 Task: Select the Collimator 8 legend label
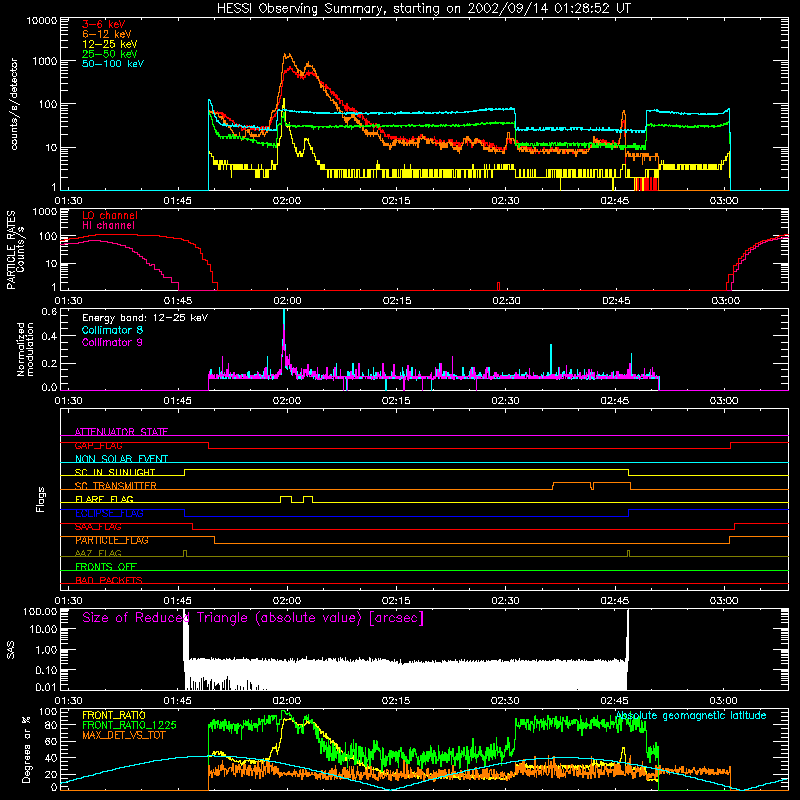(112, 330)
